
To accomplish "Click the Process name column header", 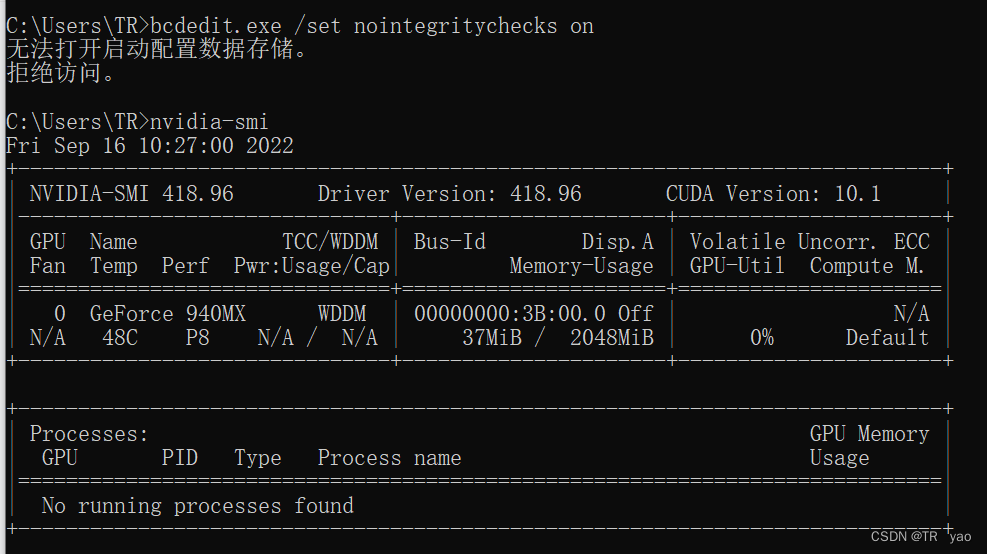I will coord(389,458).
